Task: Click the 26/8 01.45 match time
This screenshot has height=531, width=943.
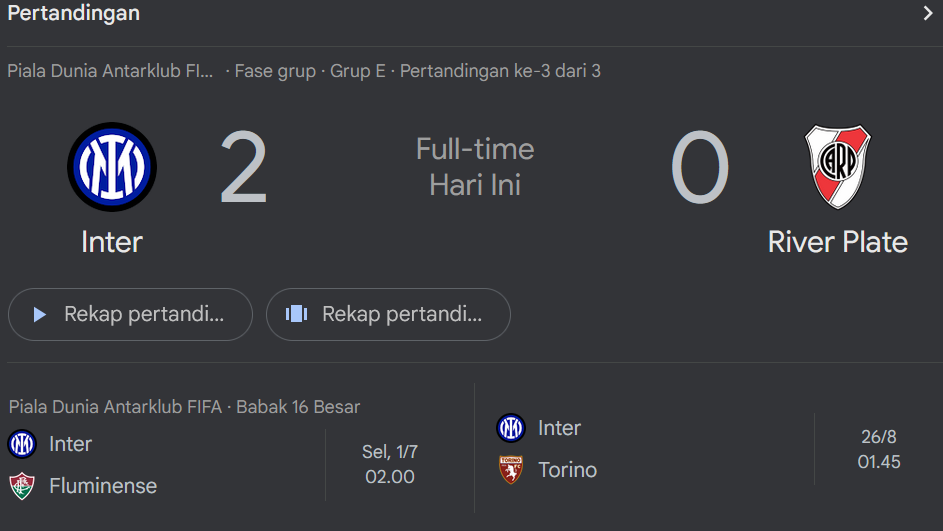Action: (879, 449)
